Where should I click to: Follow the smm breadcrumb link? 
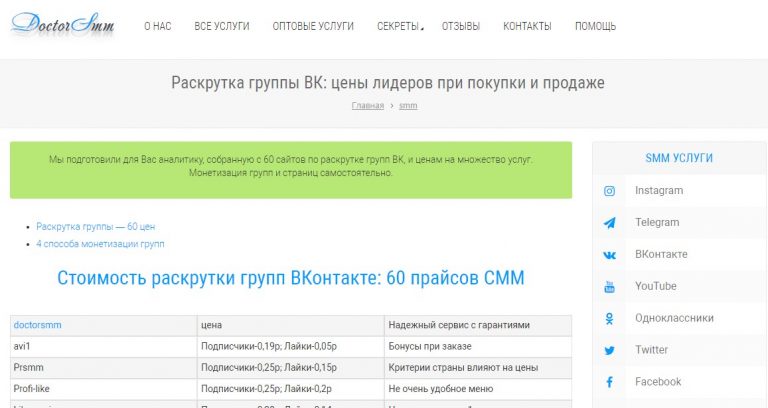[408, 106]
